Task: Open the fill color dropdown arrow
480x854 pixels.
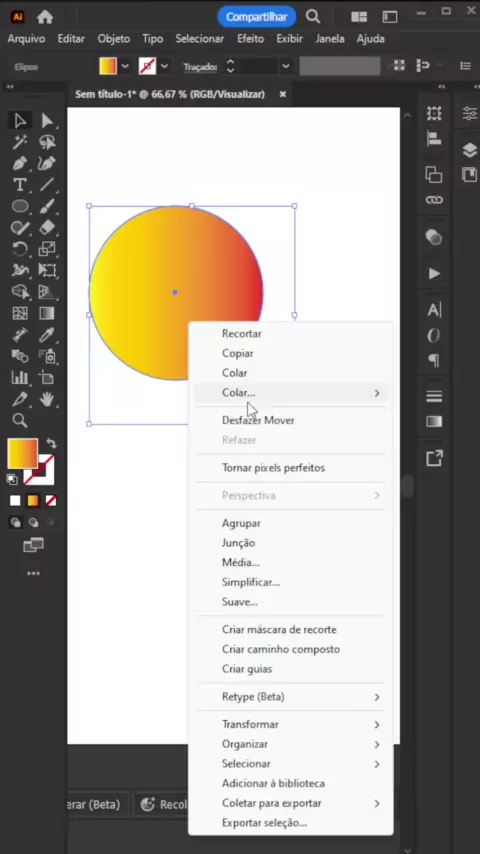Action: [125, 66]
